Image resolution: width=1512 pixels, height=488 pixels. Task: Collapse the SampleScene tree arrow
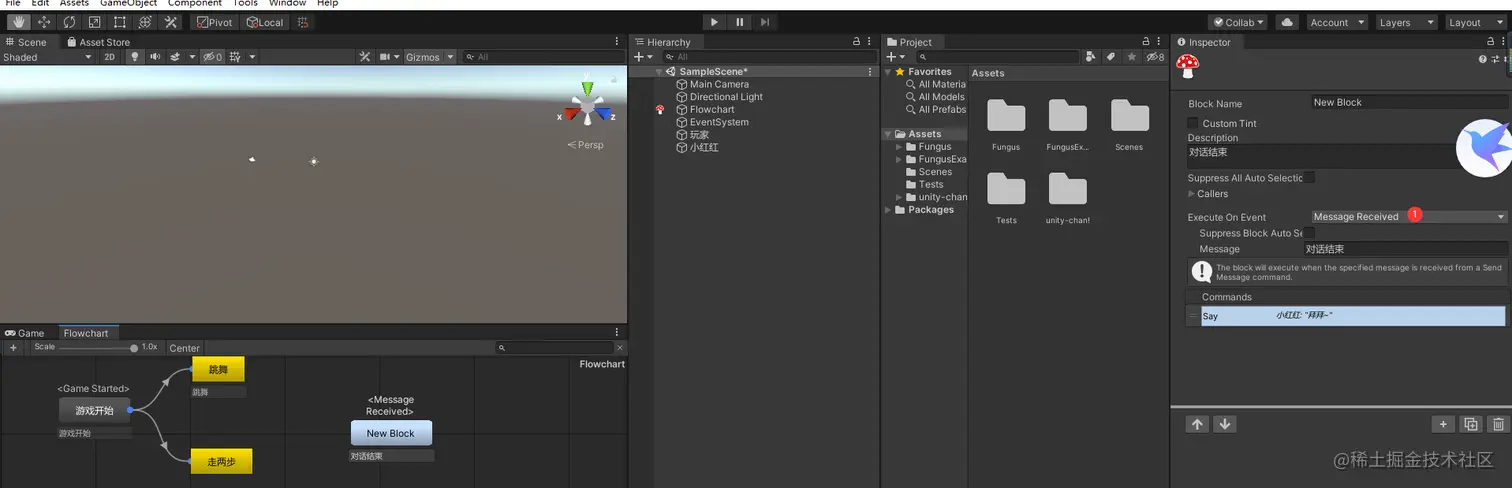click(659, 72)
